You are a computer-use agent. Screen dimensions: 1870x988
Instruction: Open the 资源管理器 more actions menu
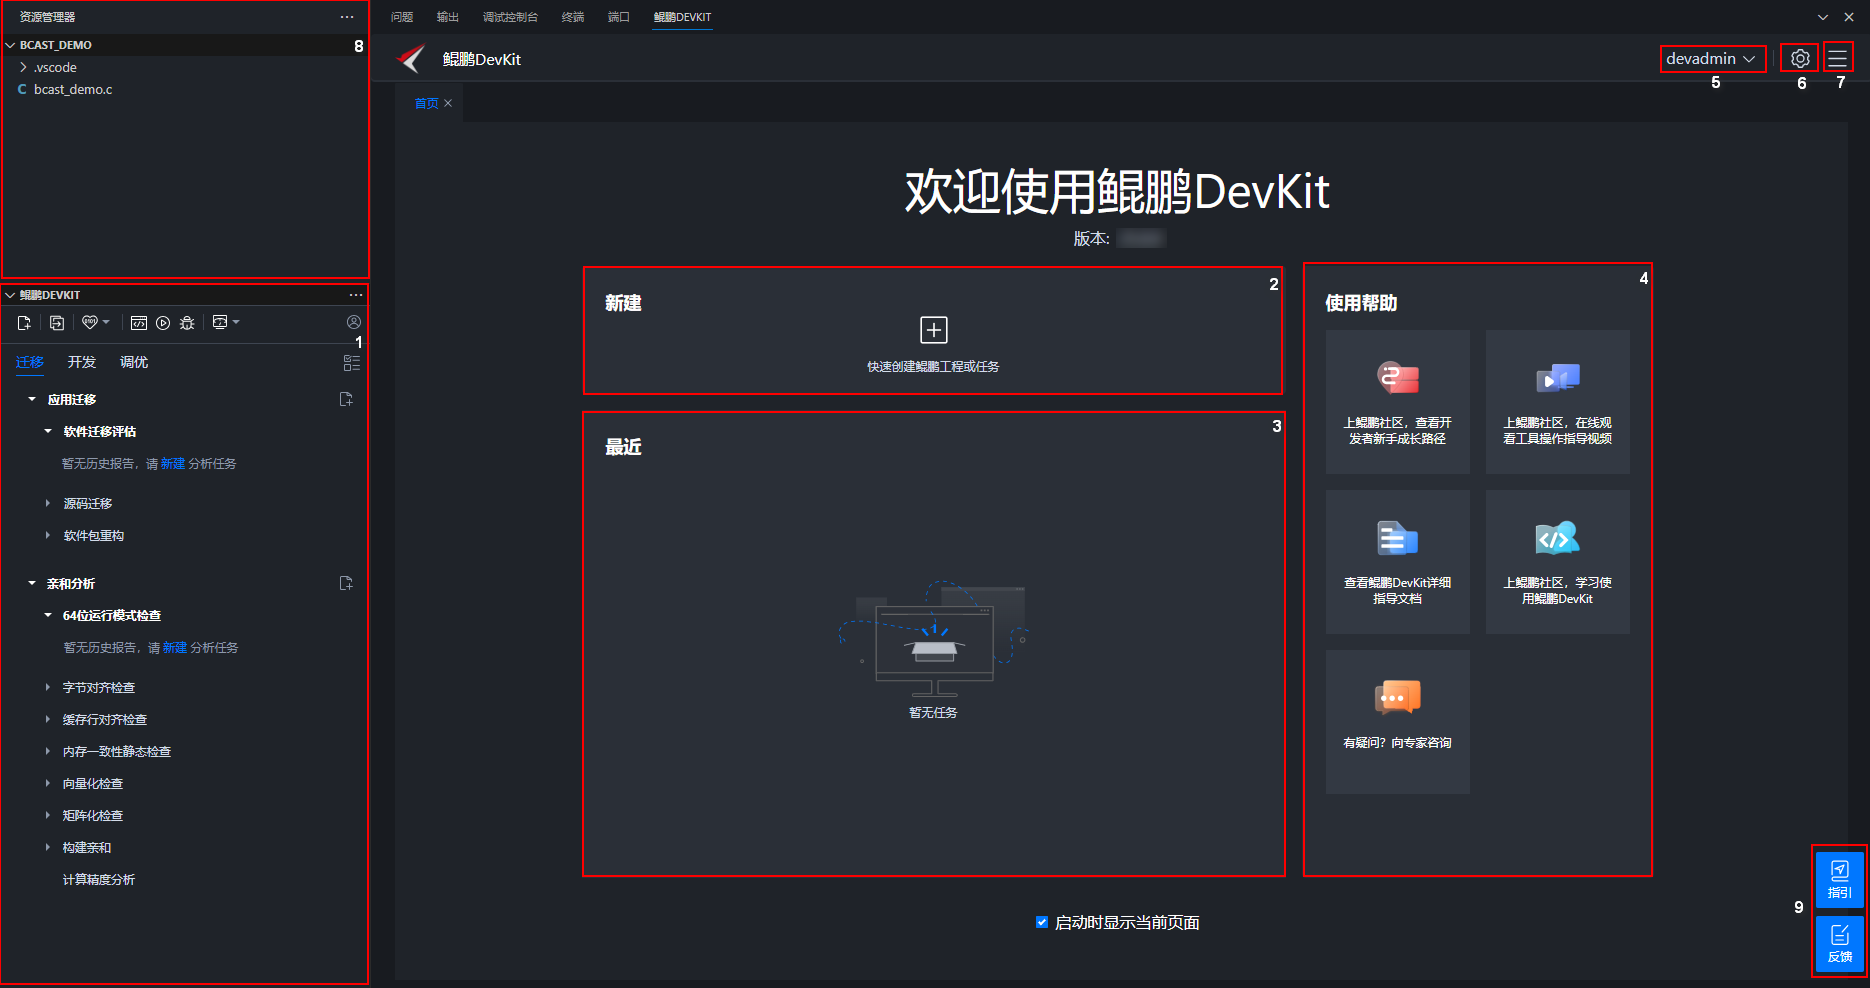click(347, 17)
